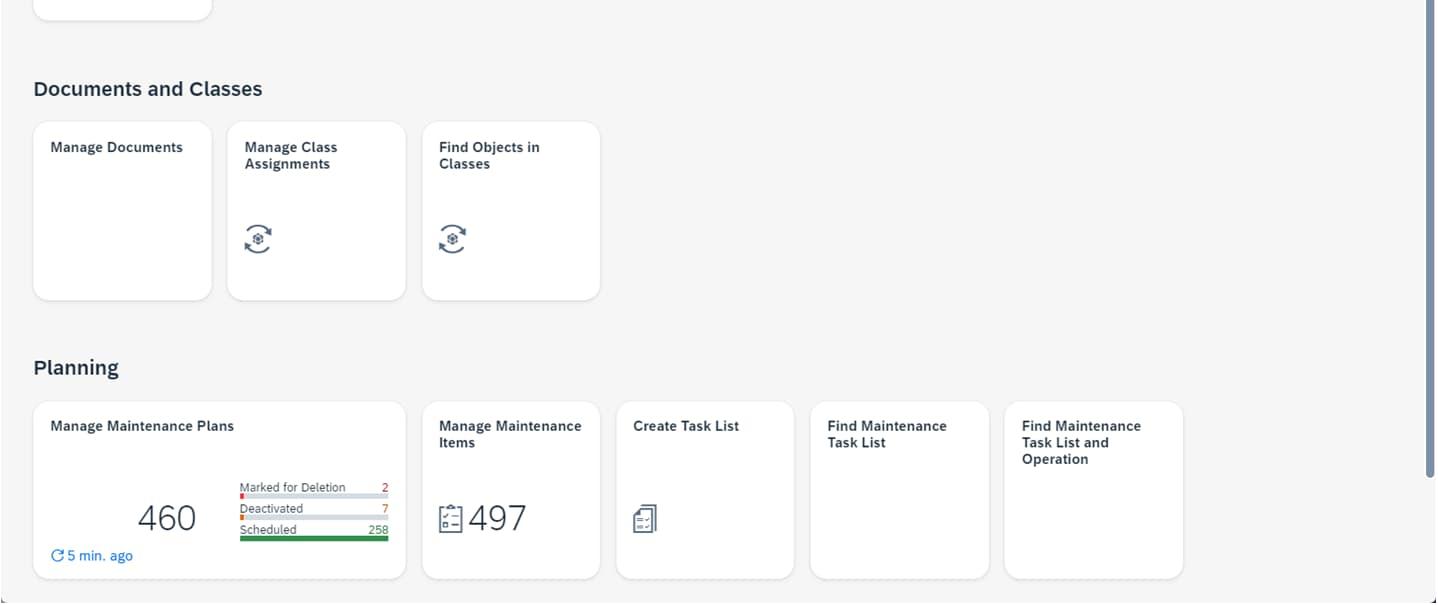Click the Planning section heading

point(76,368)
